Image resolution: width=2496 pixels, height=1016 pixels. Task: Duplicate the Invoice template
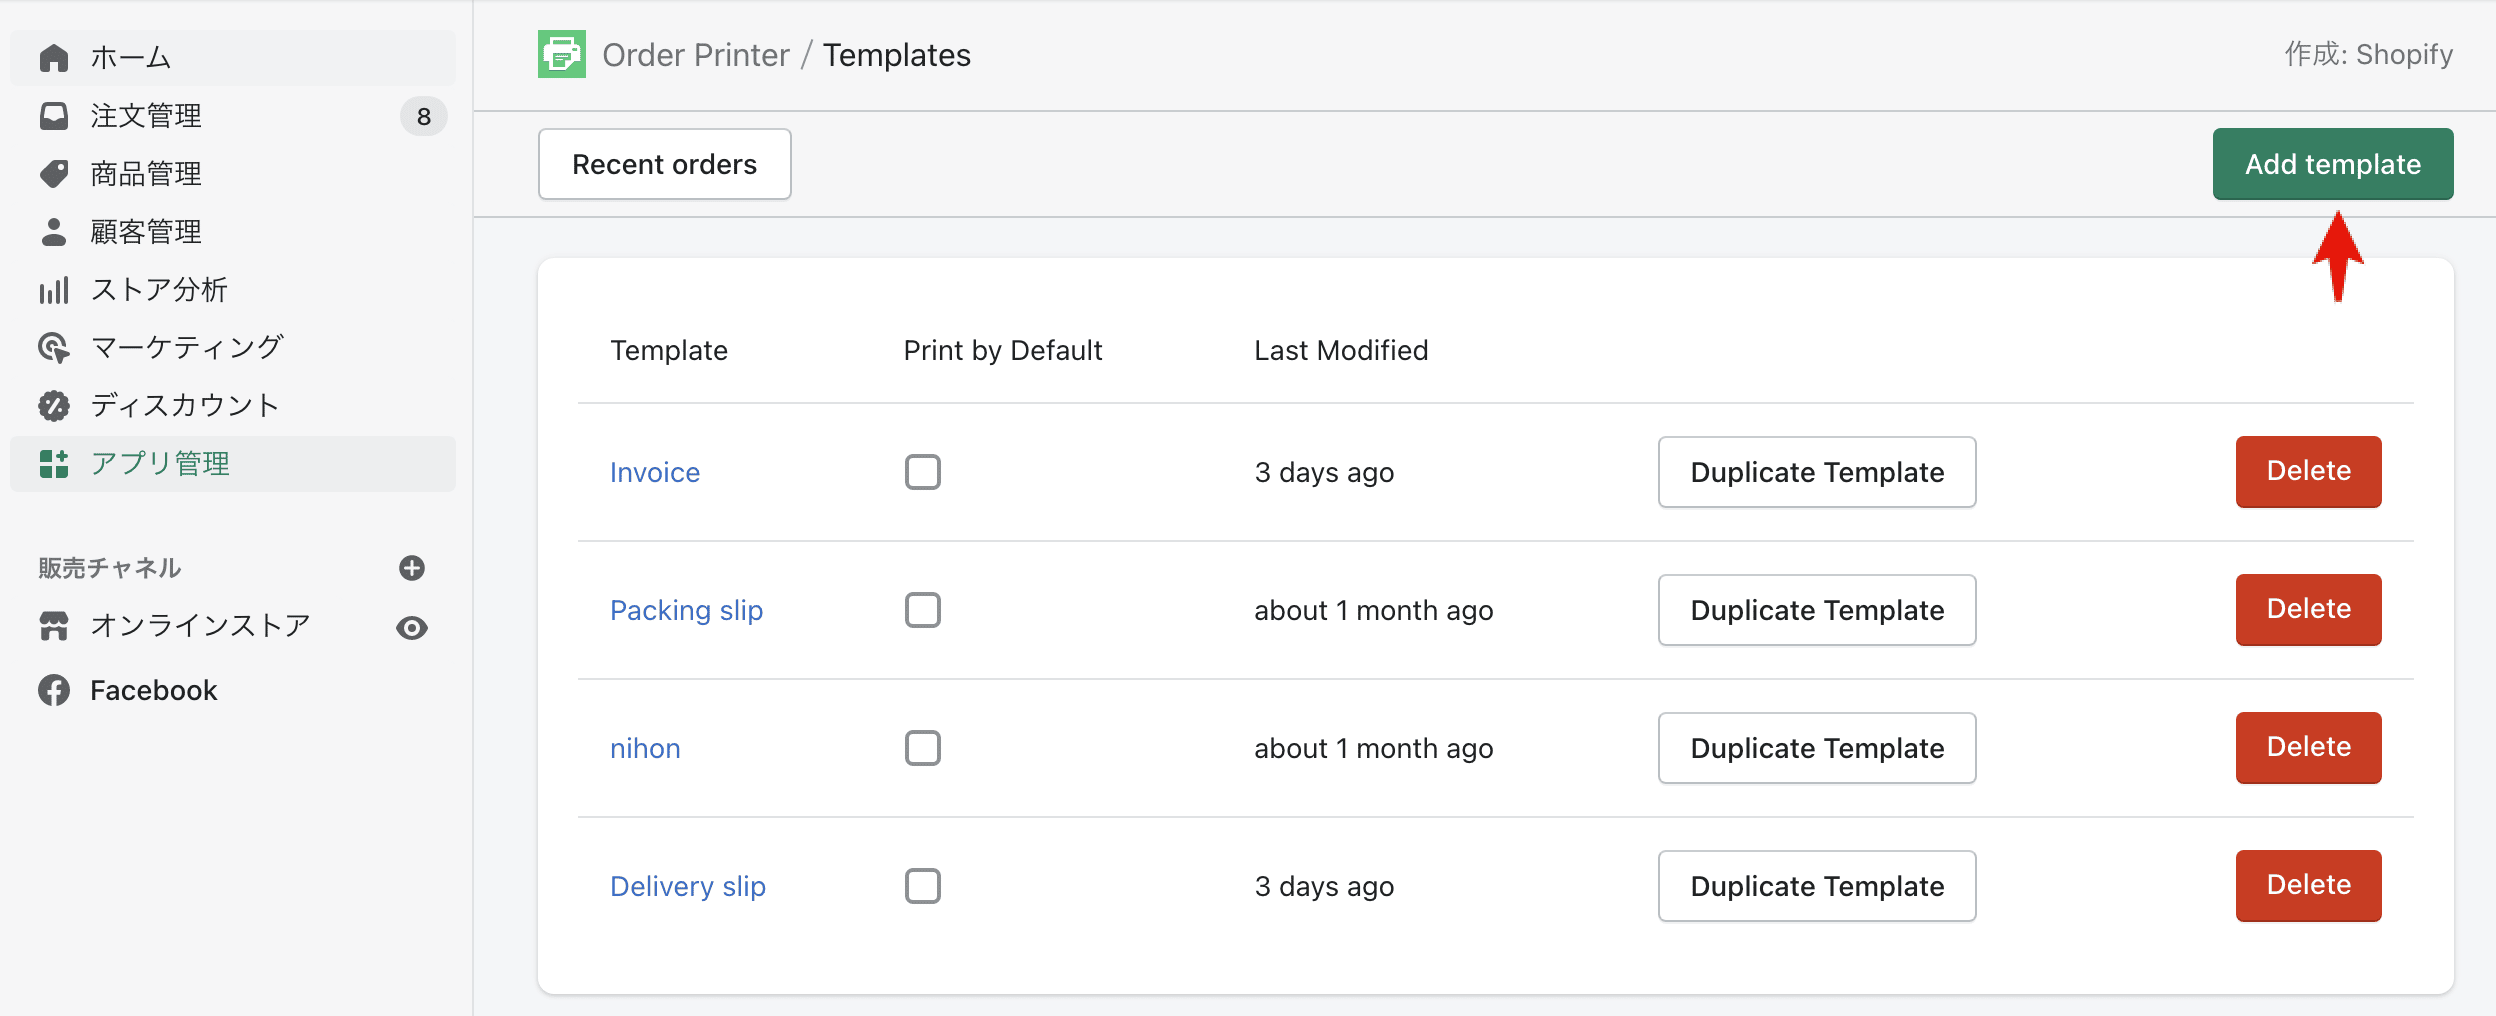(x=1817, y=472)
